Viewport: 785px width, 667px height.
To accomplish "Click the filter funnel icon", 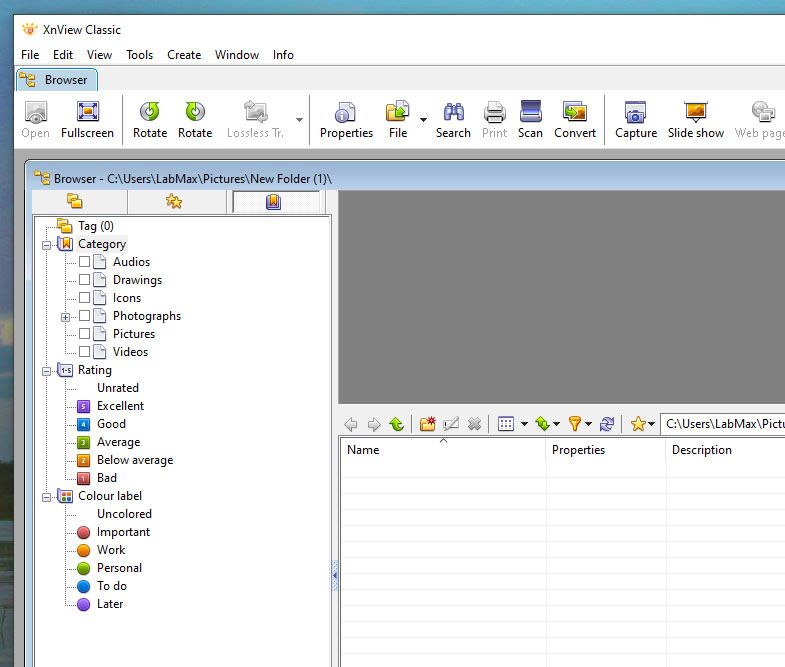I will point(575,424).
